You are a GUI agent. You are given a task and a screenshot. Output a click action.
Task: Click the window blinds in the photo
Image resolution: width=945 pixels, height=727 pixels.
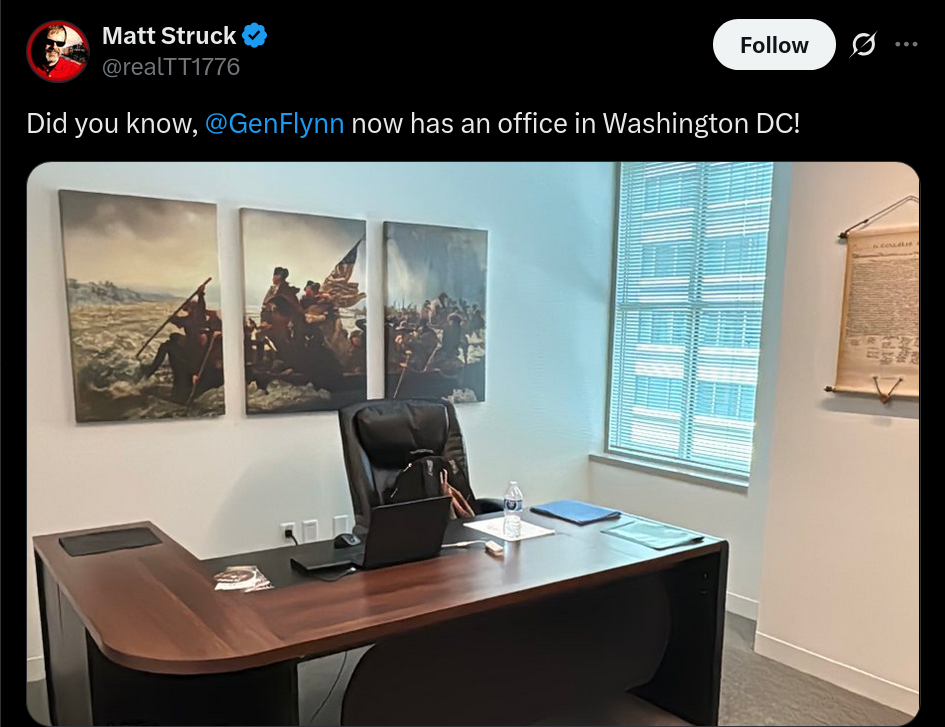point(689,319)
